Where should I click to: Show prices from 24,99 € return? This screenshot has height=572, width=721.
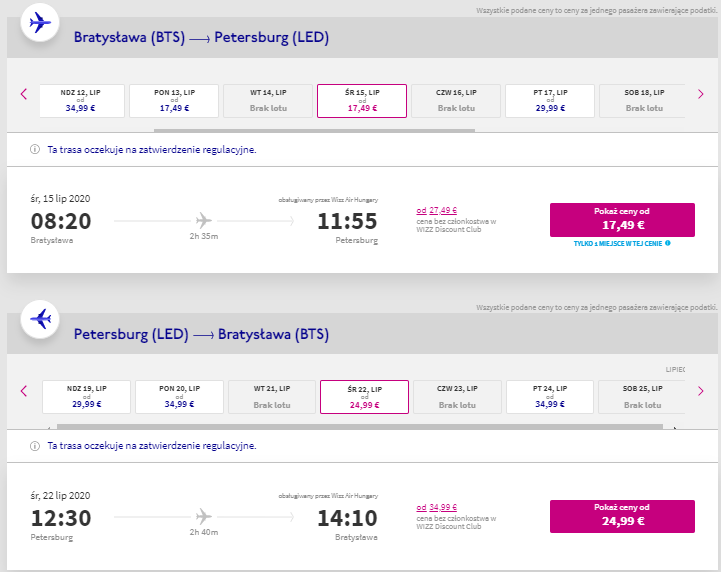(622, 516)
